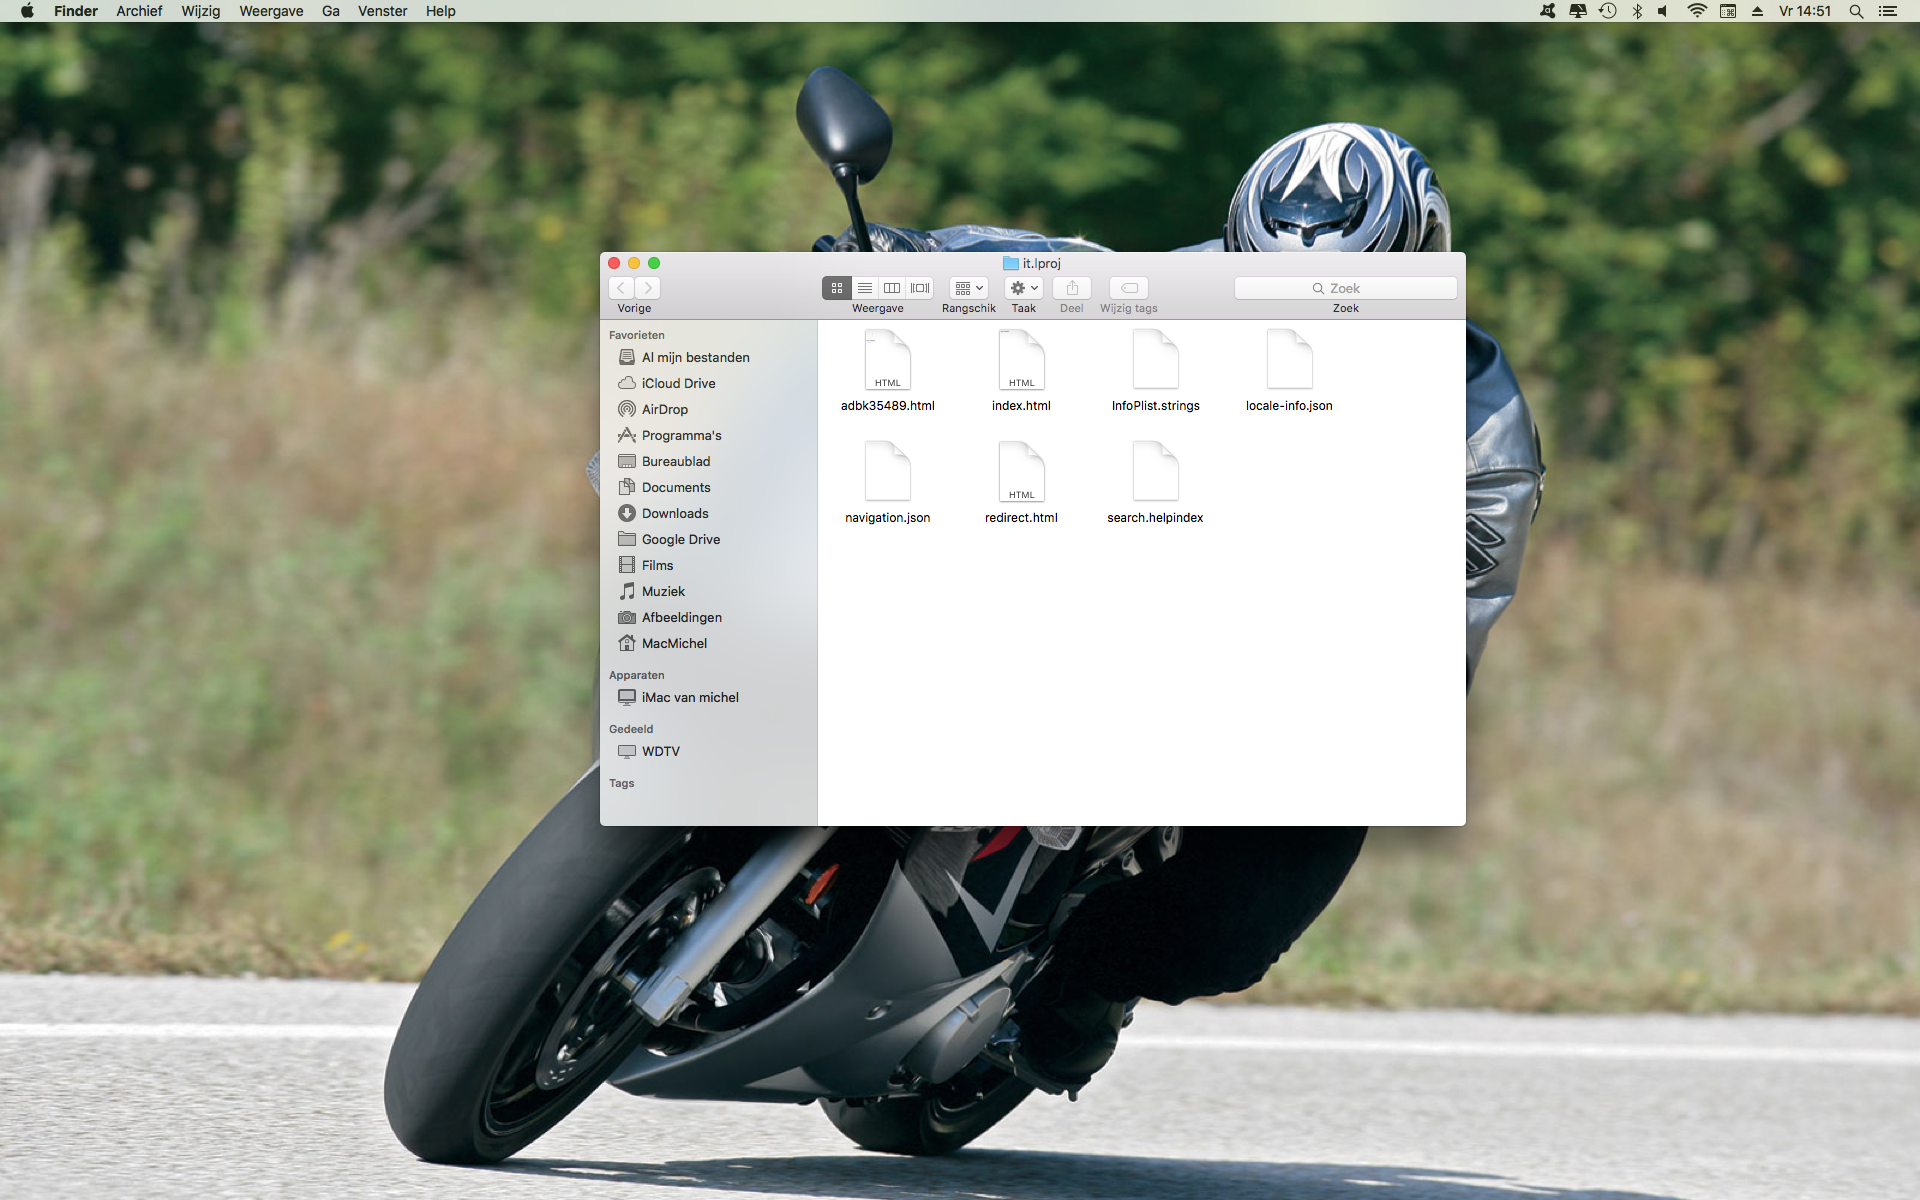Open Documents in sidebar

708,487
